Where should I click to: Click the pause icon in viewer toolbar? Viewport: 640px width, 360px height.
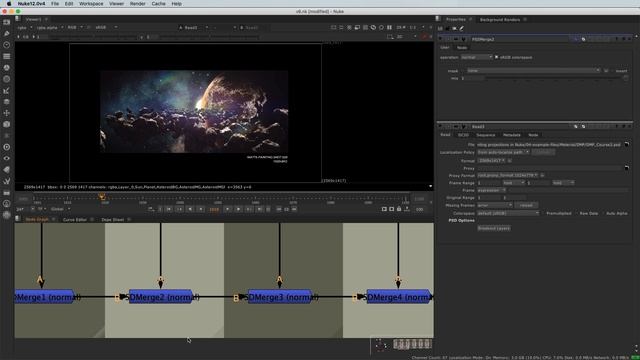(389, 27)
